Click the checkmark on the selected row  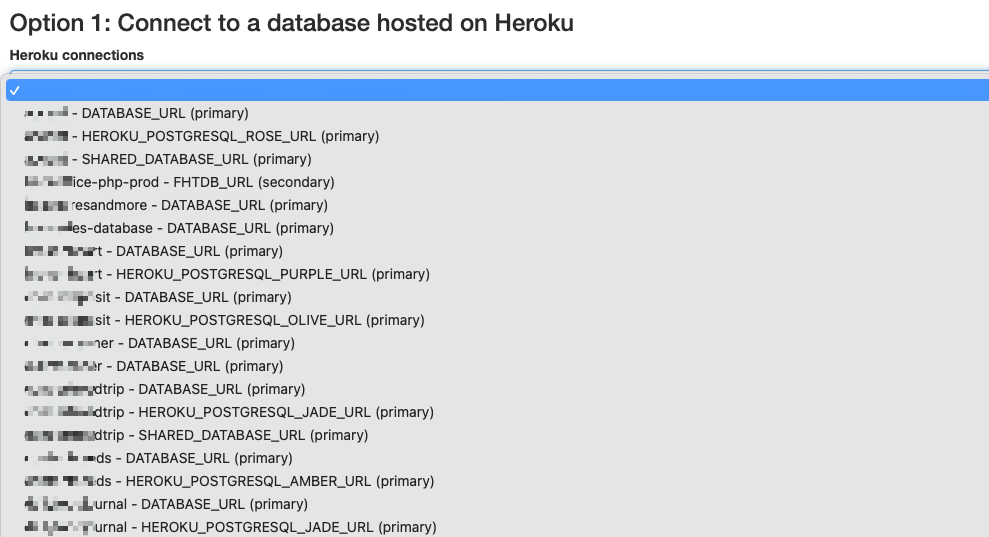click(x=15, y=91)
